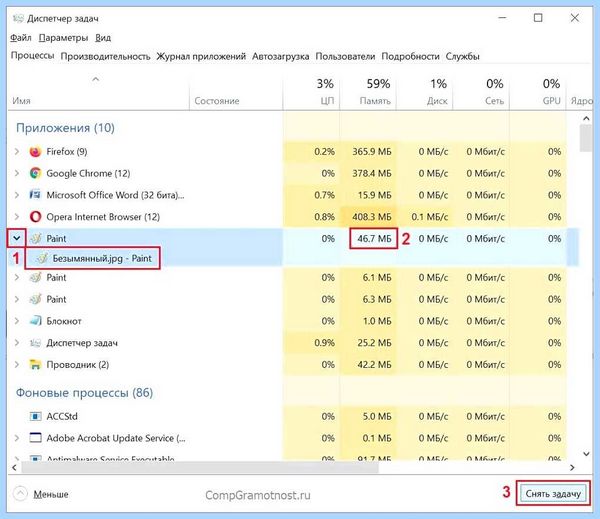Open the Файл menu
The width and height of the screenshot is (600, 519).
click(x=21, y=38)
